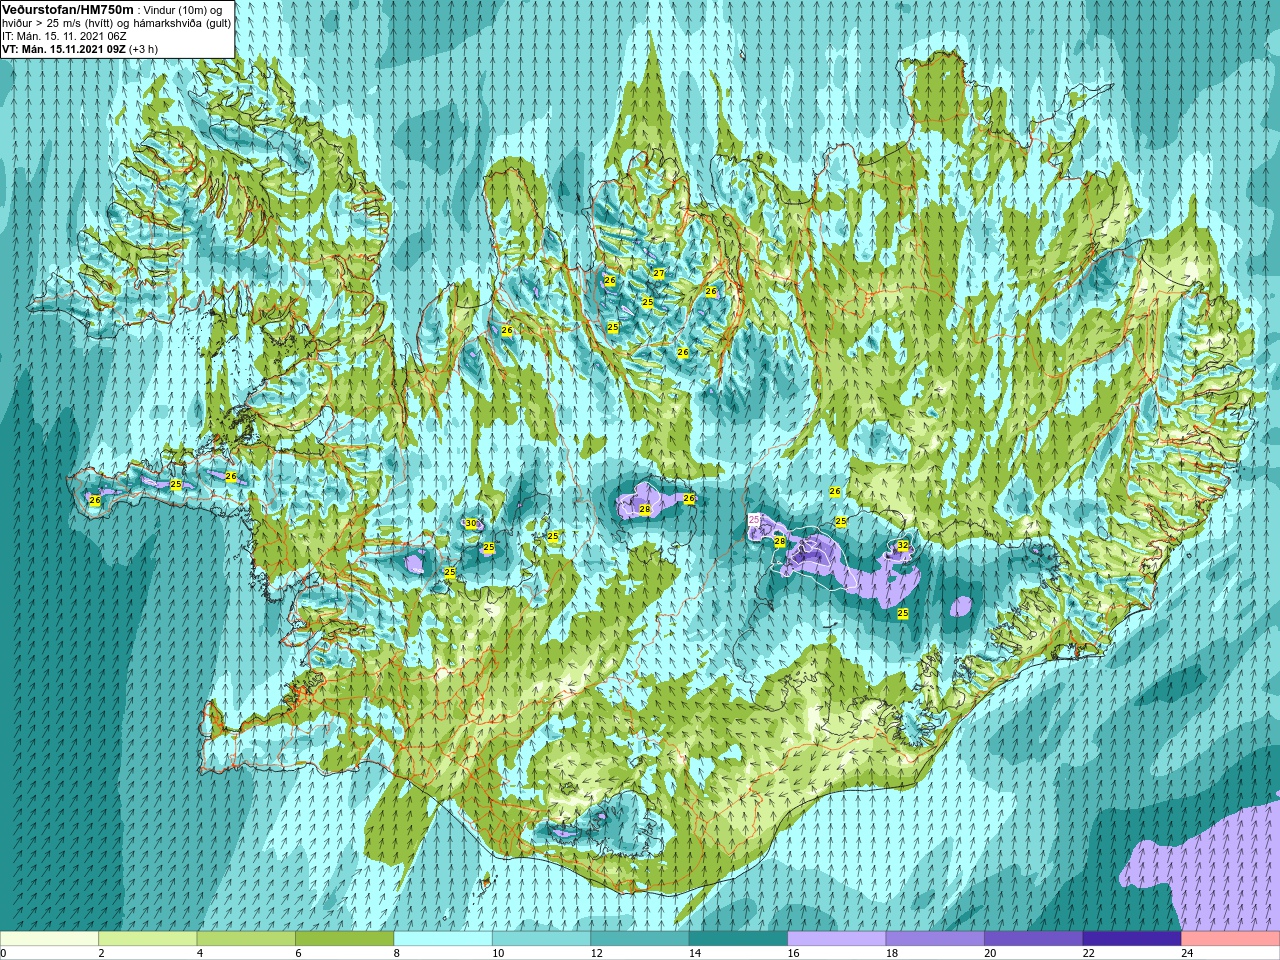Screen dimensions: 1280x960
Task: Choose the 22–24 m/s dark indigo legend swatch
Action: [1133, 939]
